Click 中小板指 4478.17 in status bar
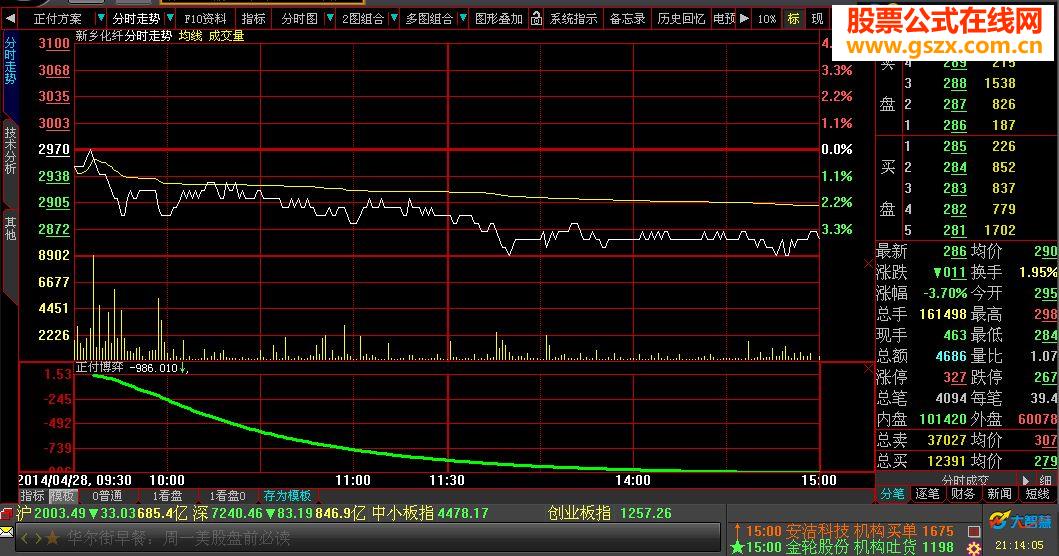1059x556 pixels. pyautogui.click(x=430, y=513)
